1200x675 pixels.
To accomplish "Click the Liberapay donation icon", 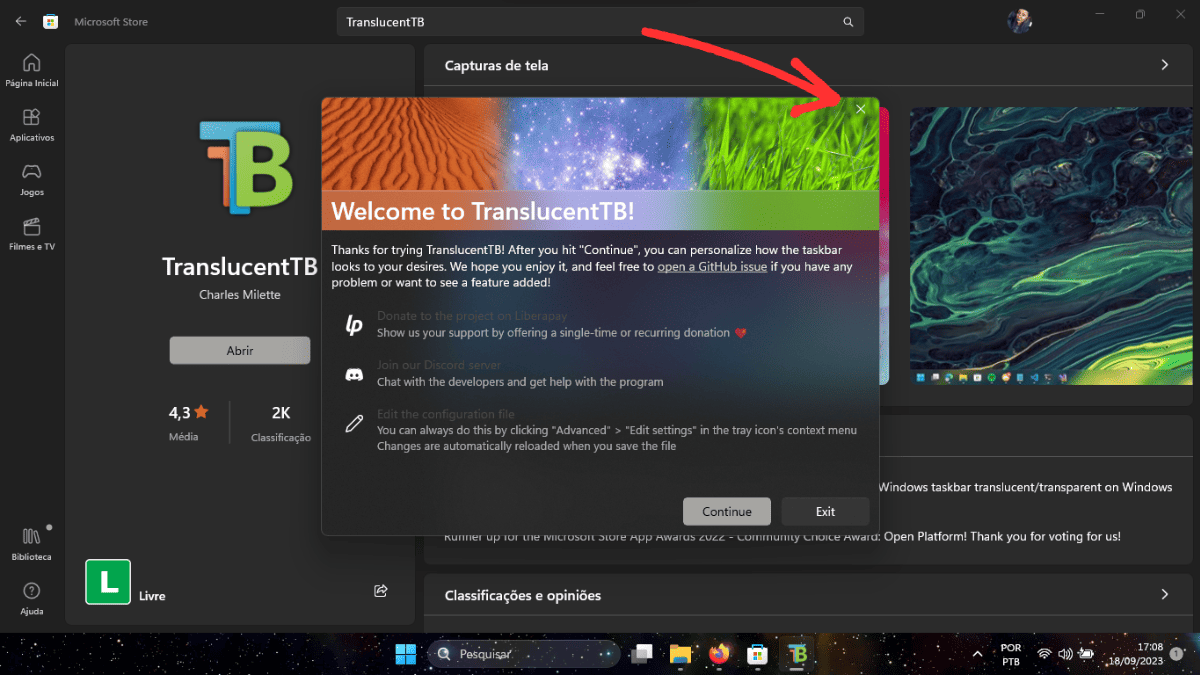I will pos(354,324).
